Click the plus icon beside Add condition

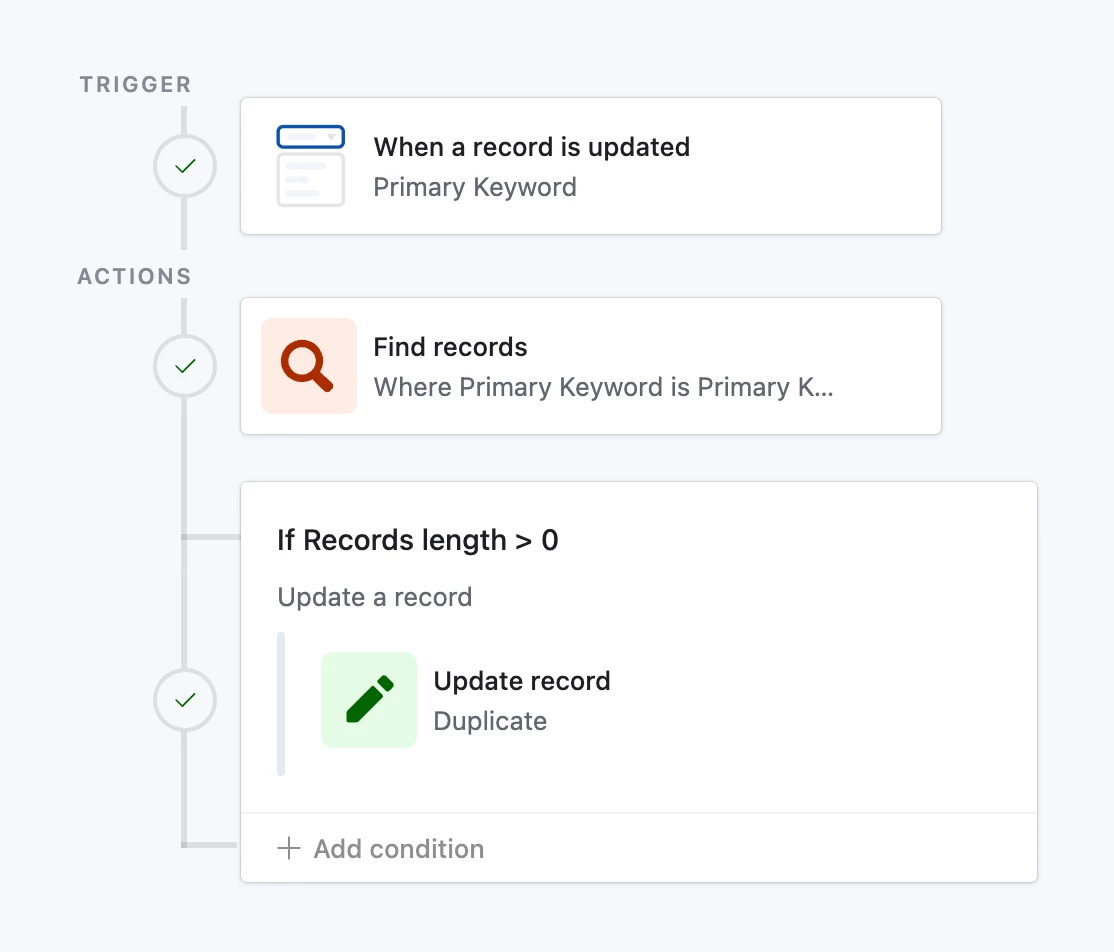pyautogui.click(x=288, y=848)
